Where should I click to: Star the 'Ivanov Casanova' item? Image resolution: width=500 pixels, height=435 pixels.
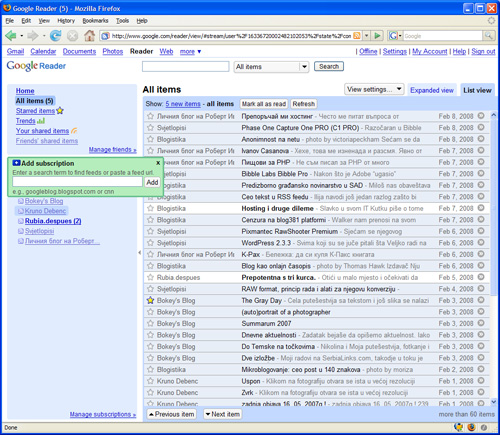pos(150,151)
